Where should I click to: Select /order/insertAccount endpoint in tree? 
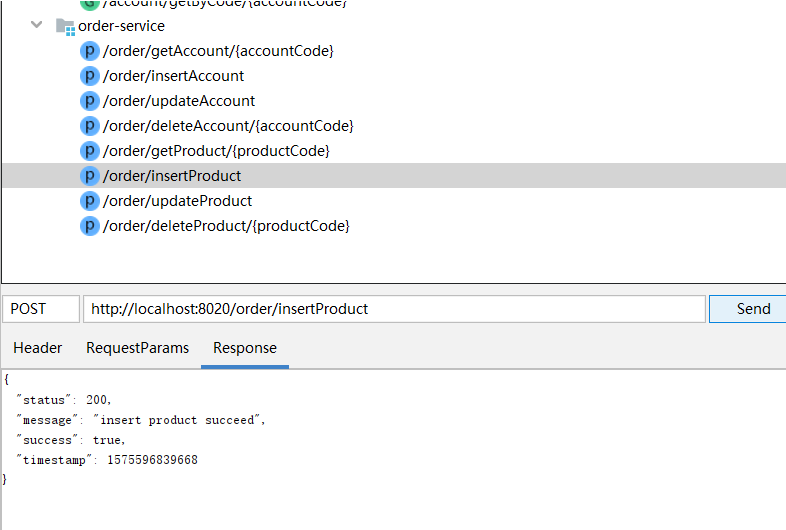click(x=173, y=76)
